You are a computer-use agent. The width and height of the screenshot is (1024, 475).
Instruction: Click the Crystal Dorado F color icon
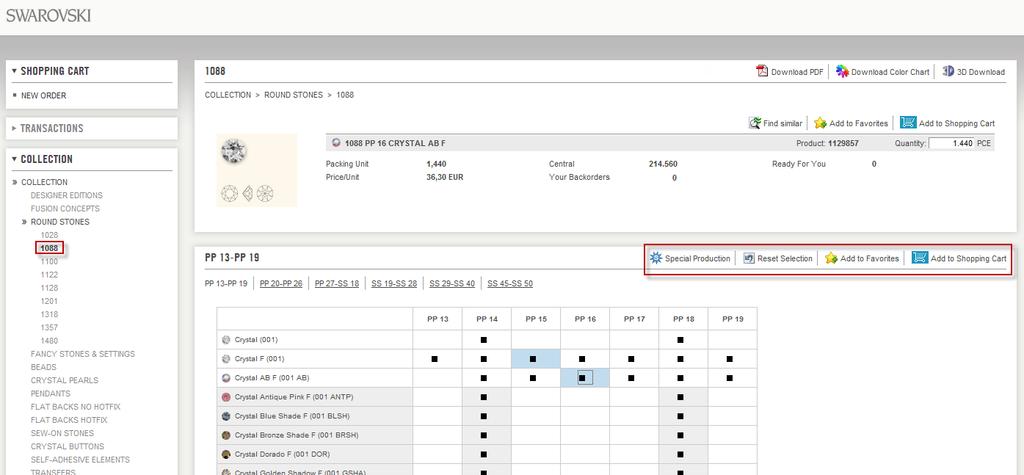(226, 453)
